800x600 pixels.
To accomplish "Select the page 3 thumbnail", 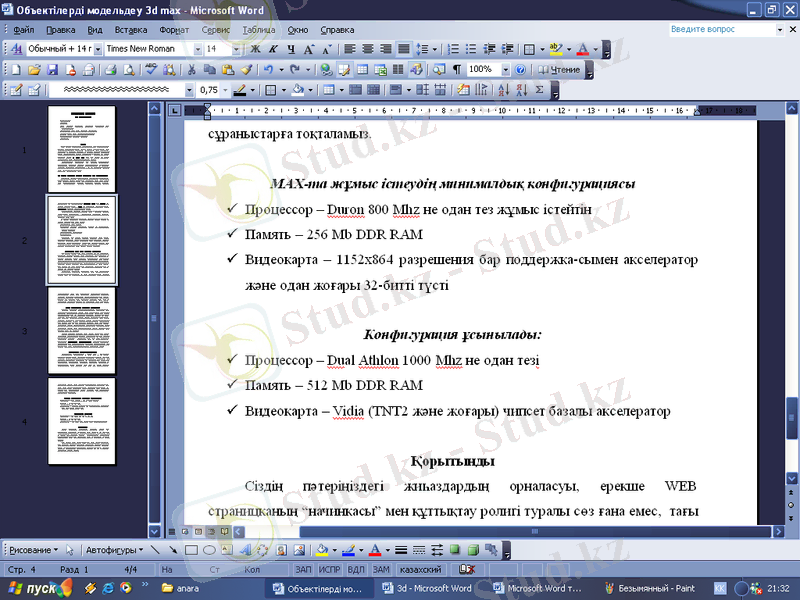I will tap(82, 330).
